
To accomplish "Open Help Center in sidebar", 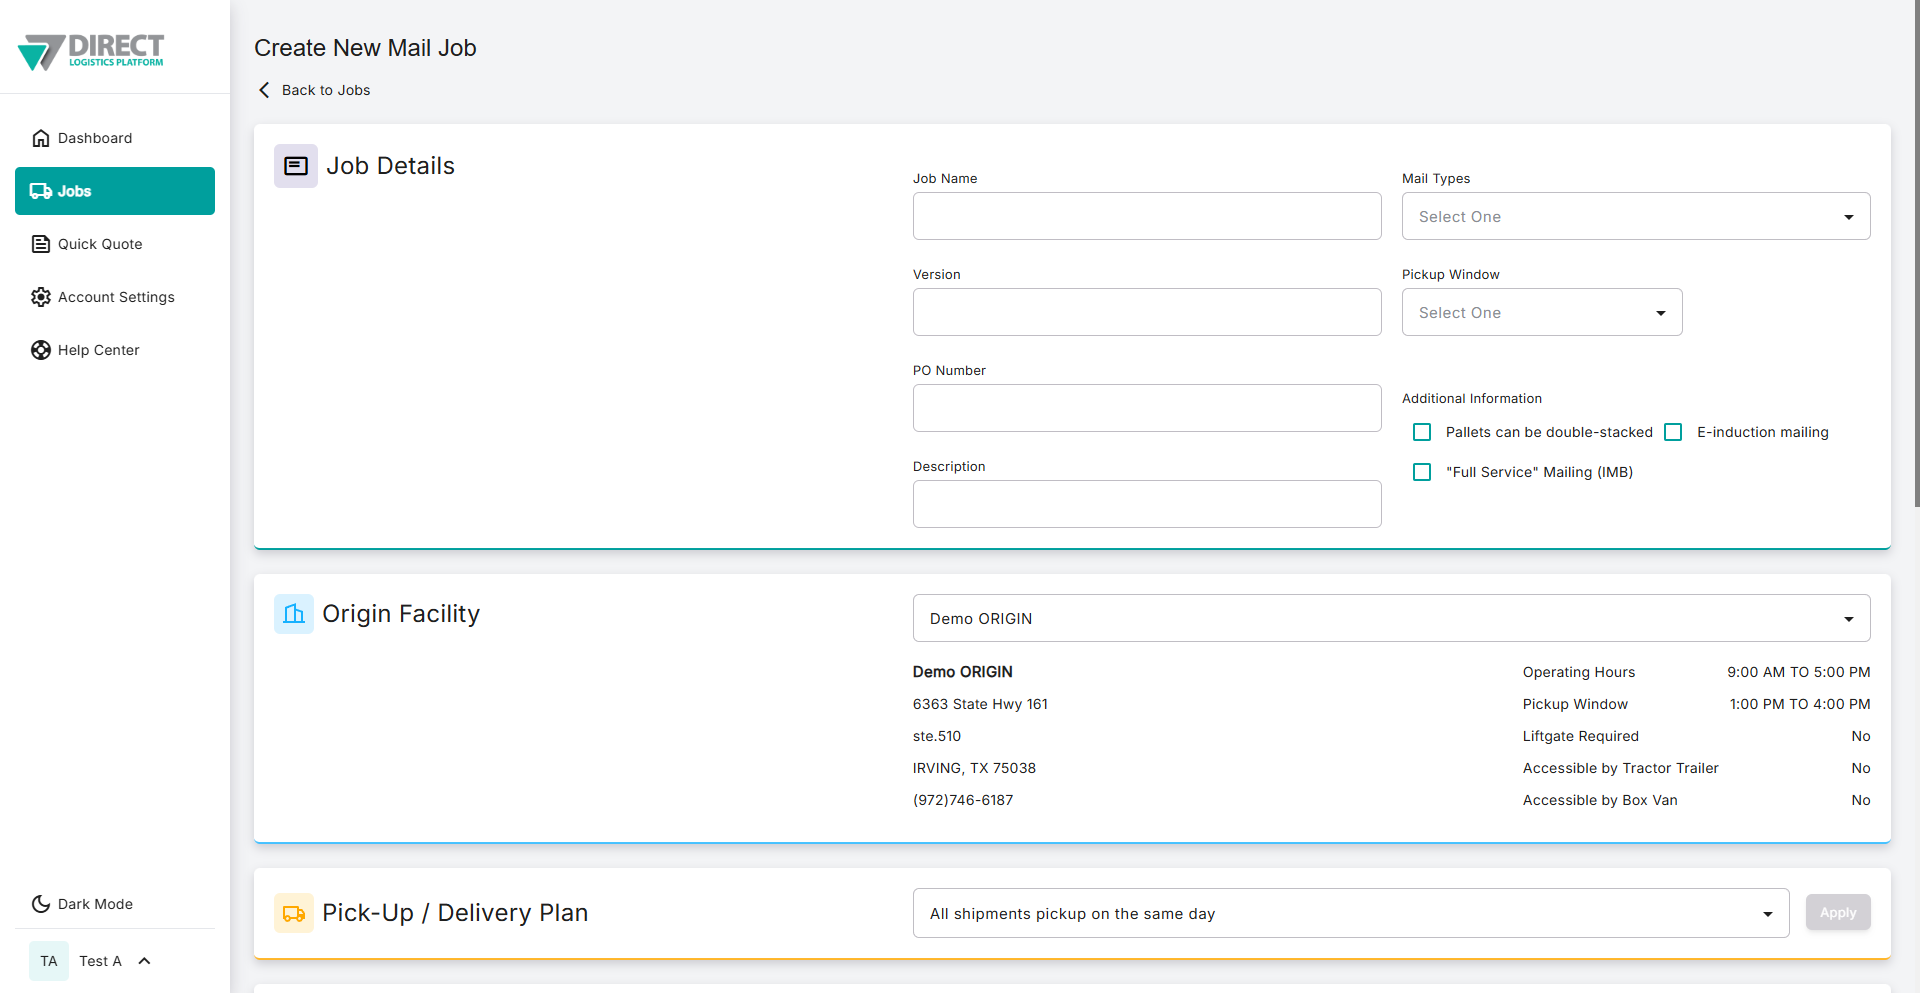I will click(x=115, y=350).
